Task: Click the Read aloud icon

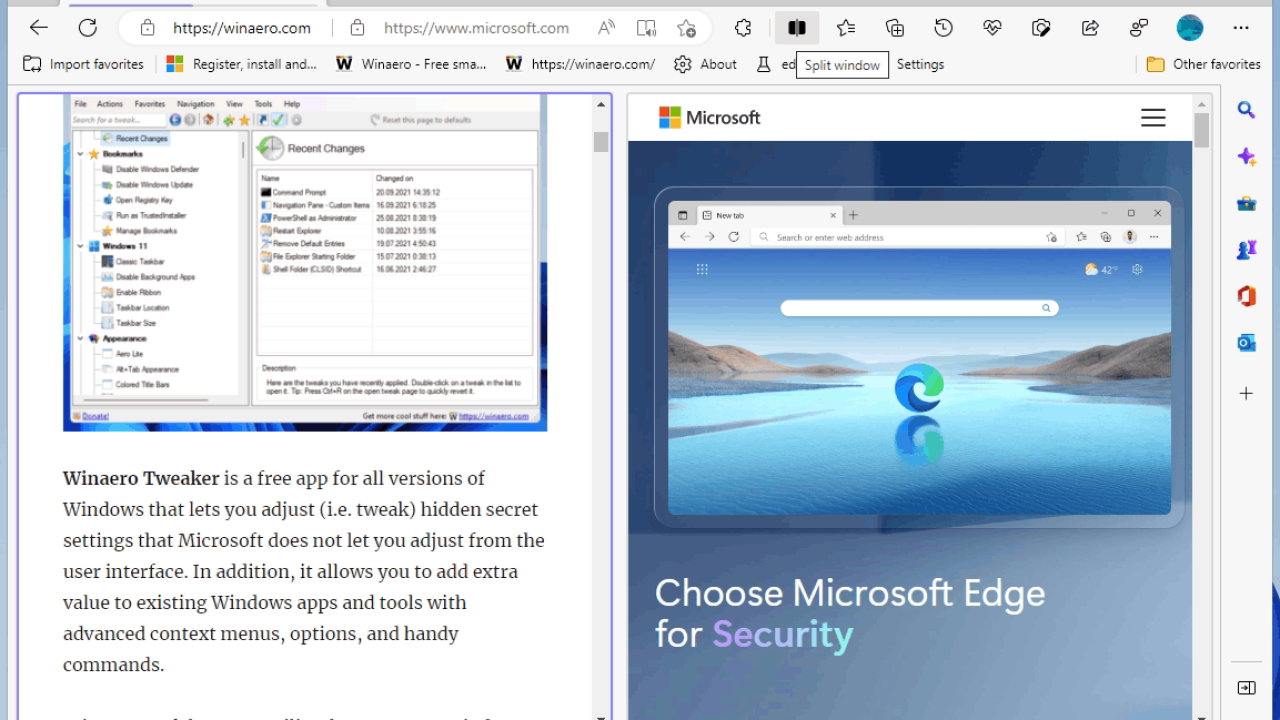Action: [606, 28]
